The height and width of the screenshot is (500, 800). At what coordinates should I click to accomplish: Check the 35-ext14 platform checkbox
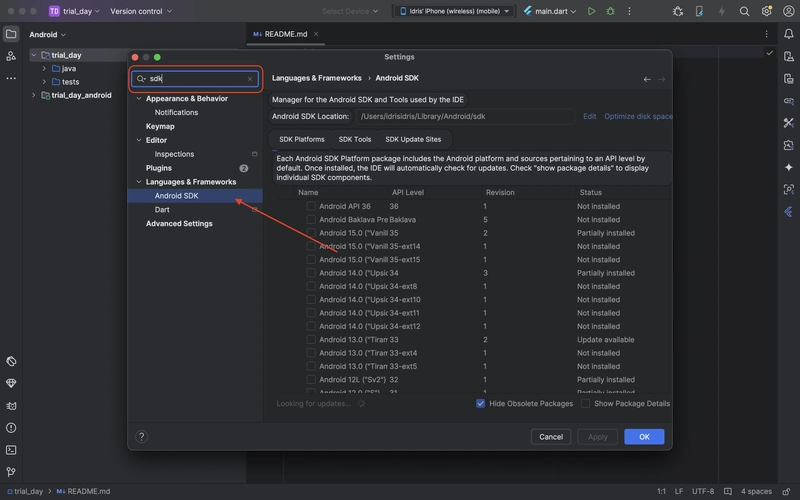[x=311, y=246]
